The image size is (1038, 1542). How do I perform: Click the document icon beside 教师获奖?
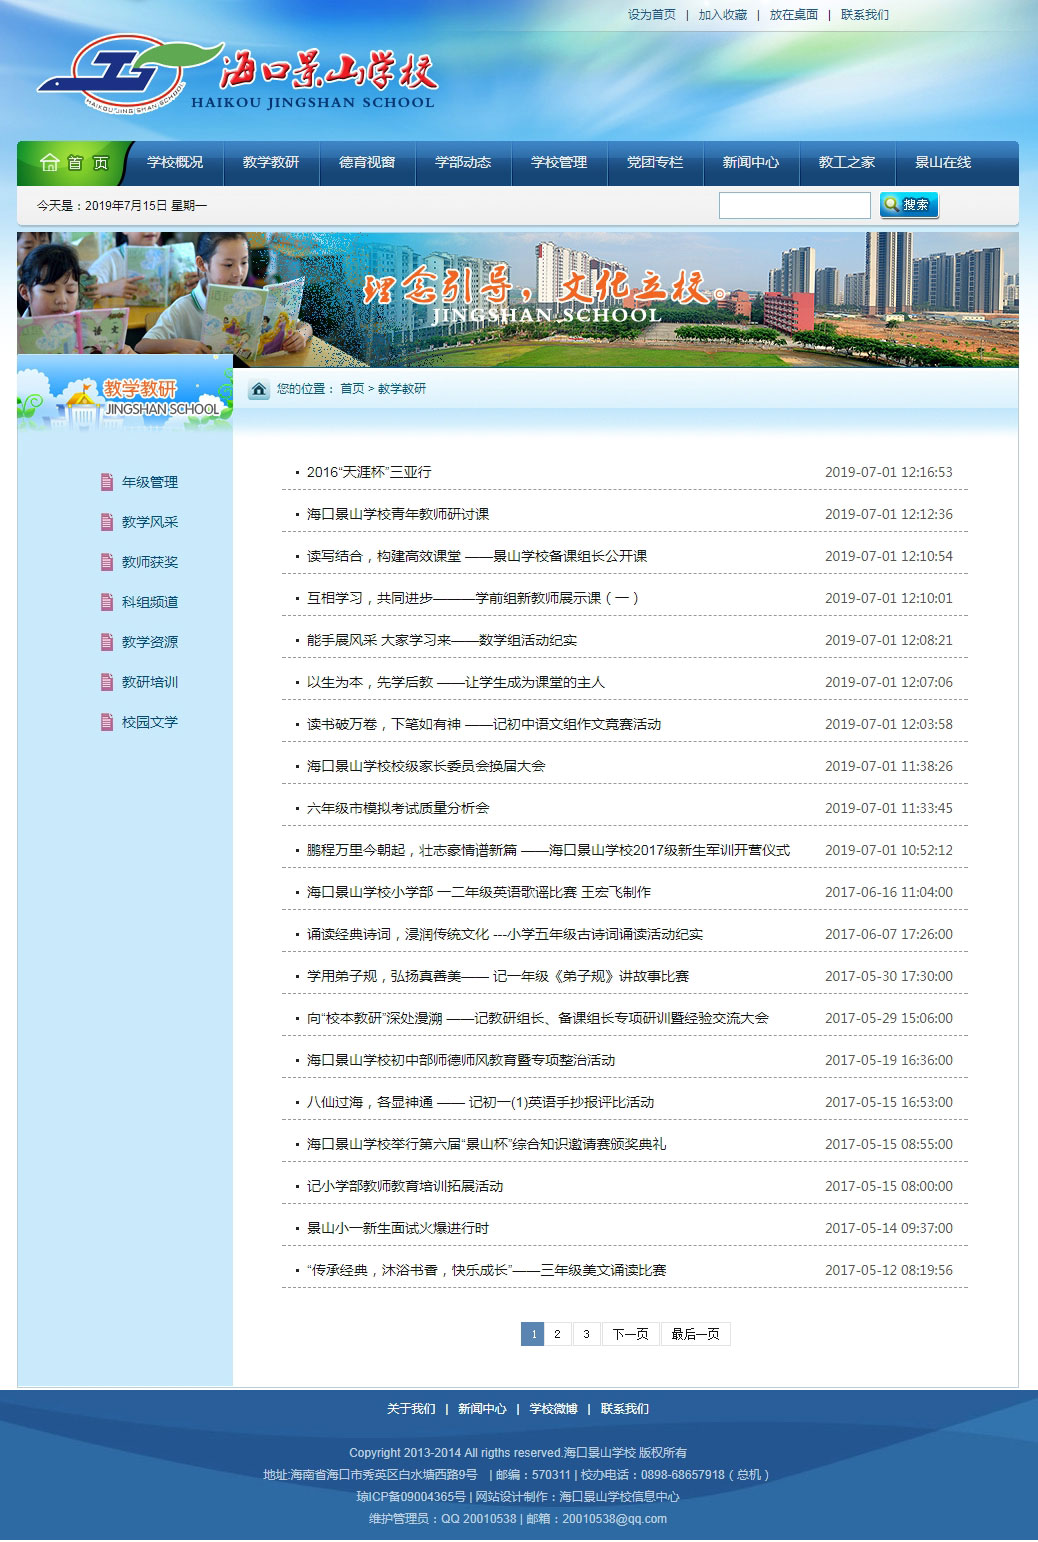coord(107,562)
